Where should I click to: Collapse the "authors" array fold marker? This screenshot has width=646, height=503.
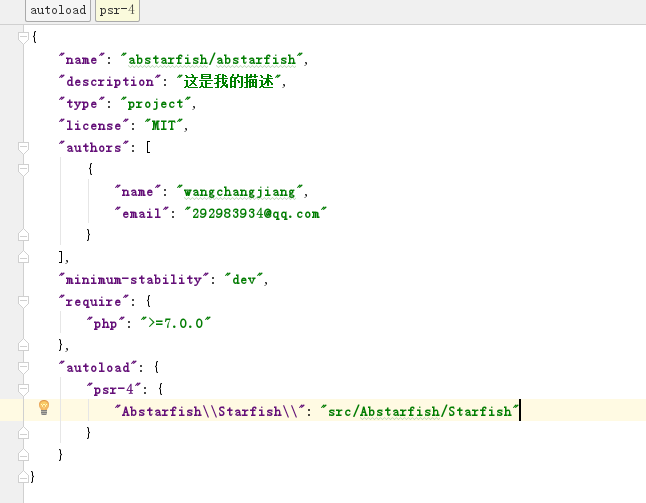(x=23, y=147)
